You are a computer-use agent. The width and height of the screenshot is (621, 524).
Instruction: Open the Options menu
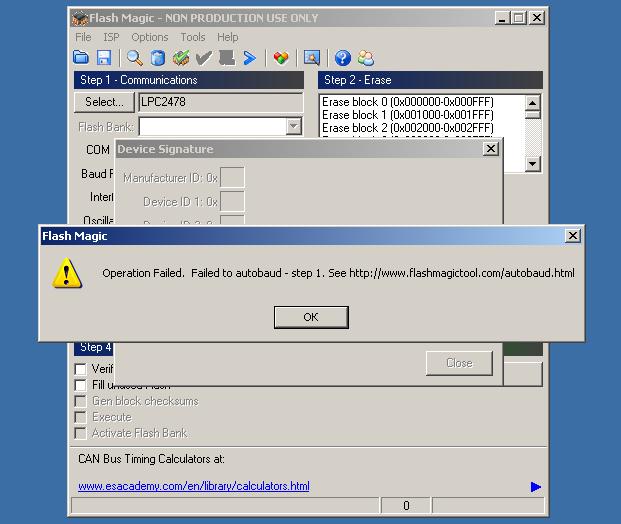click(x=150, y=37)
